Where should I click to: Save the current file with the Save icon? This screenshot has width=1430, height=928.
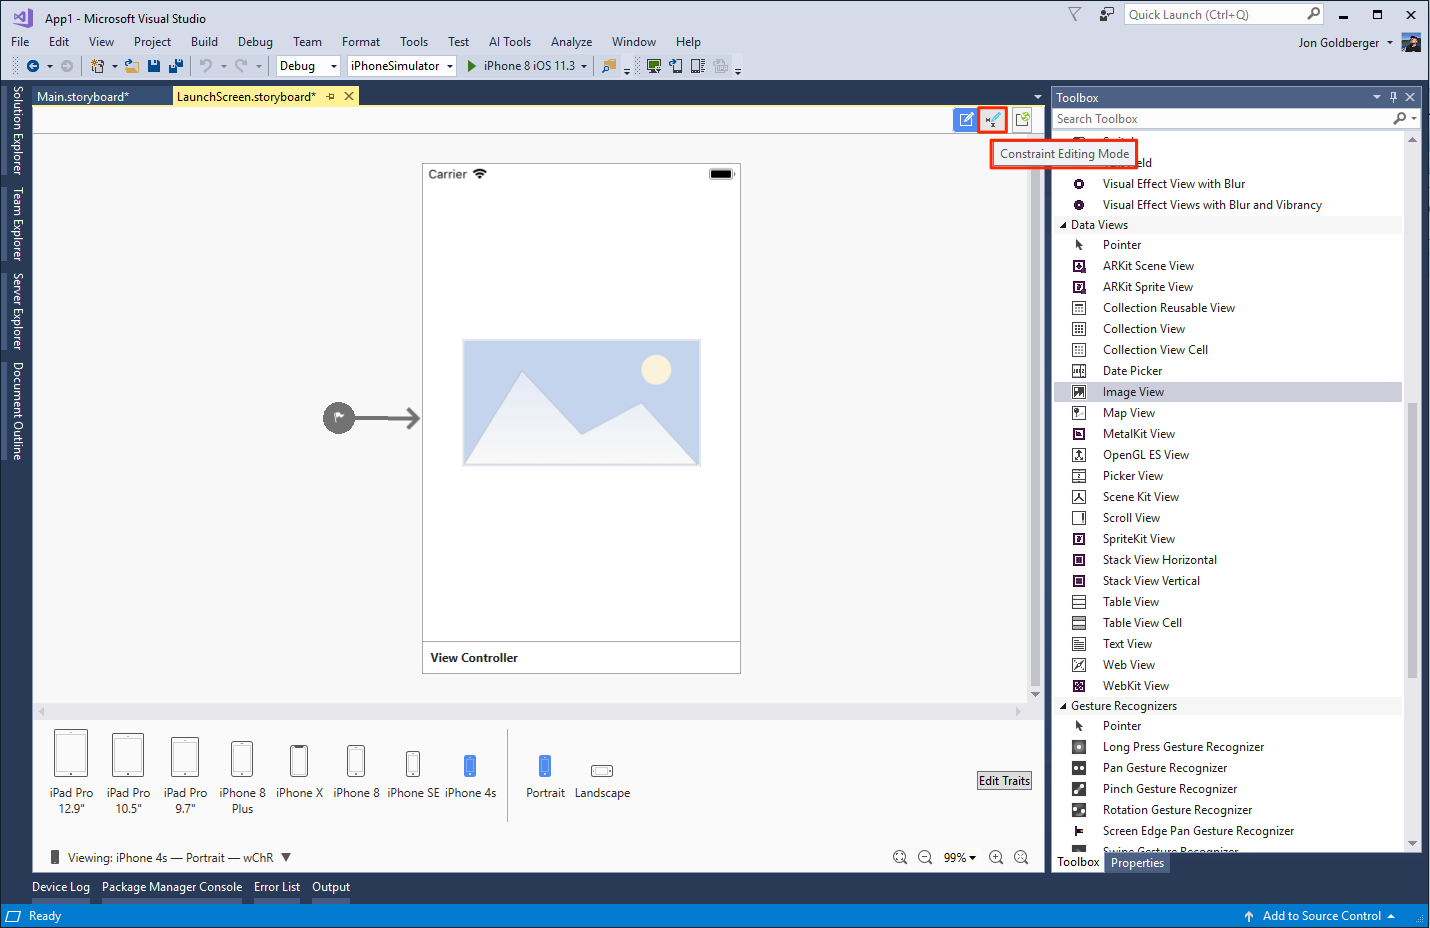[x=154, y=66]
